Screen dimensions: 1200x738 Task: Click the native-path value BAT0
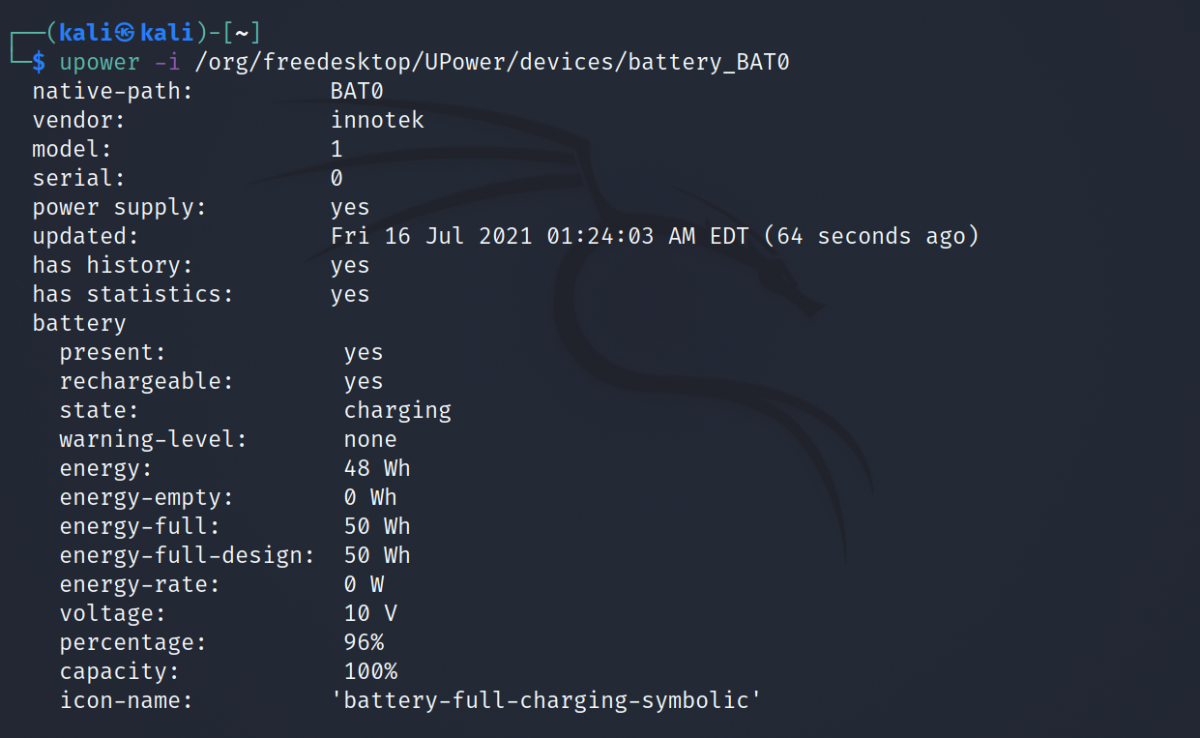(357, 91)
